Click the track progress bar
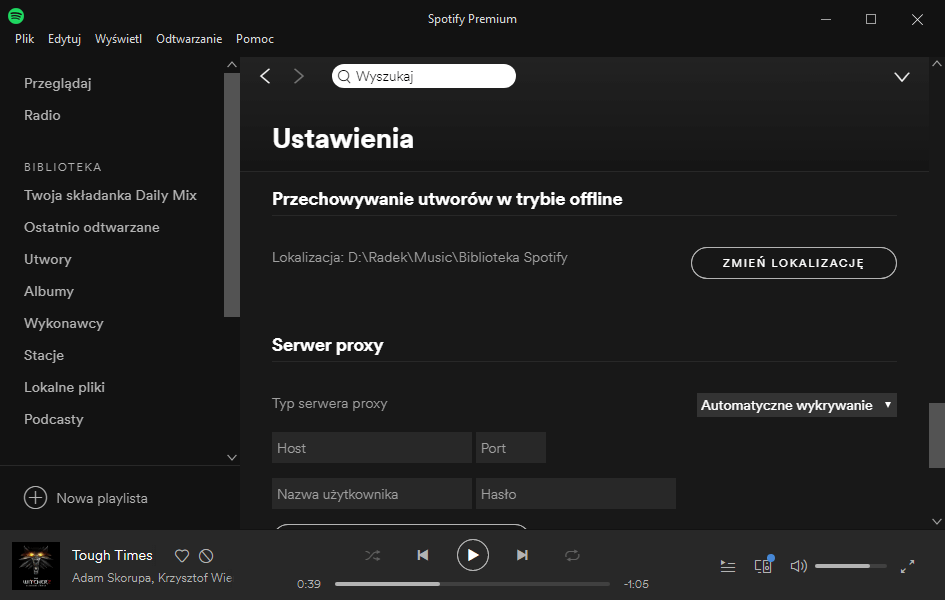The height and width of the screenshot is (600, 945). [472, 584]
